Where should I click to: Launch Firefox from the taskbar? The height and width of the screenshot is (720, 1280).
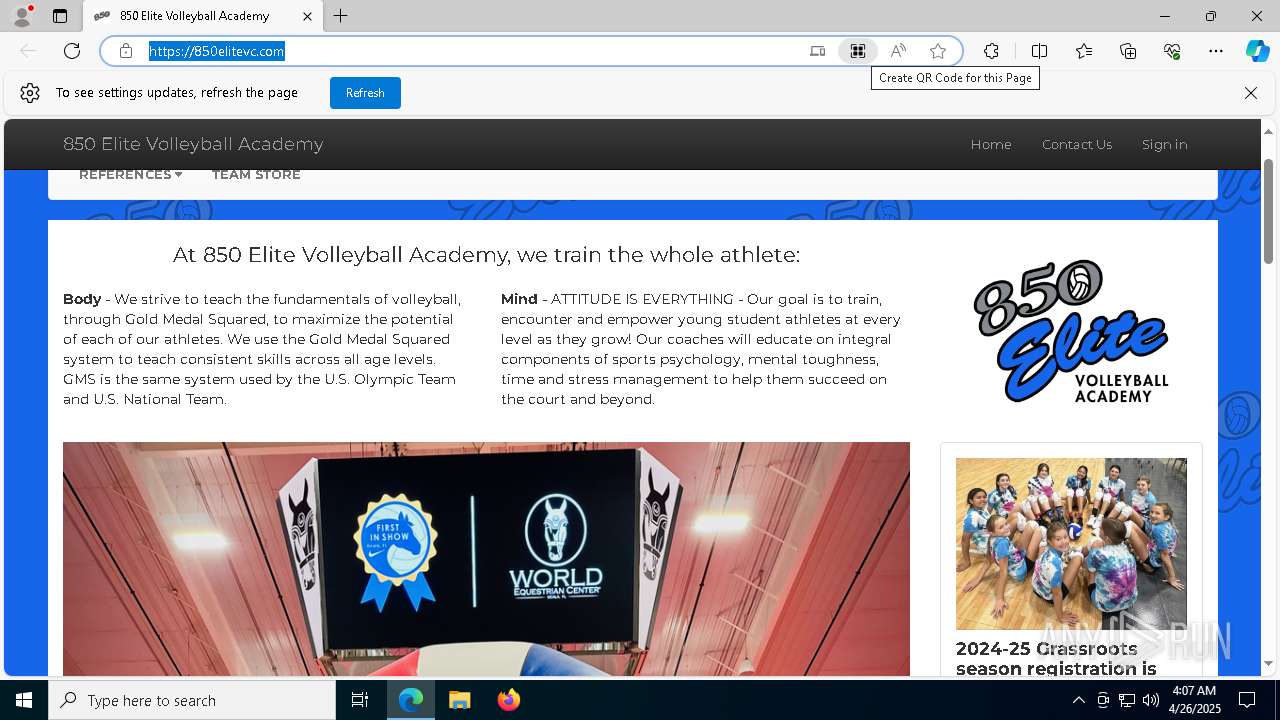pos(508,700)
